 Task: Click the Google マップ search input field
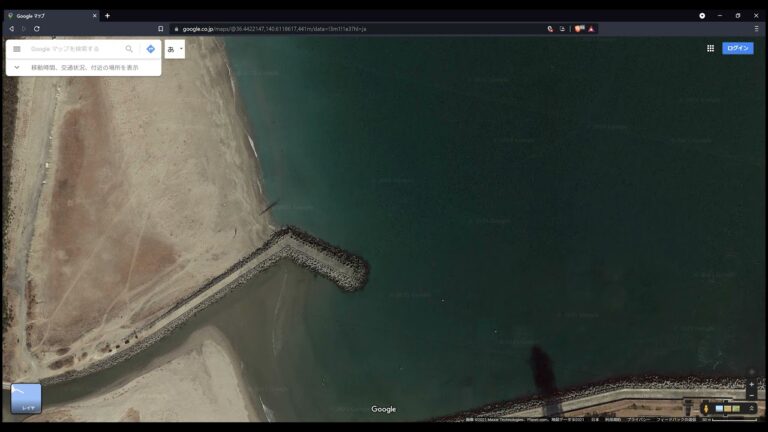[x=75, y=49]
